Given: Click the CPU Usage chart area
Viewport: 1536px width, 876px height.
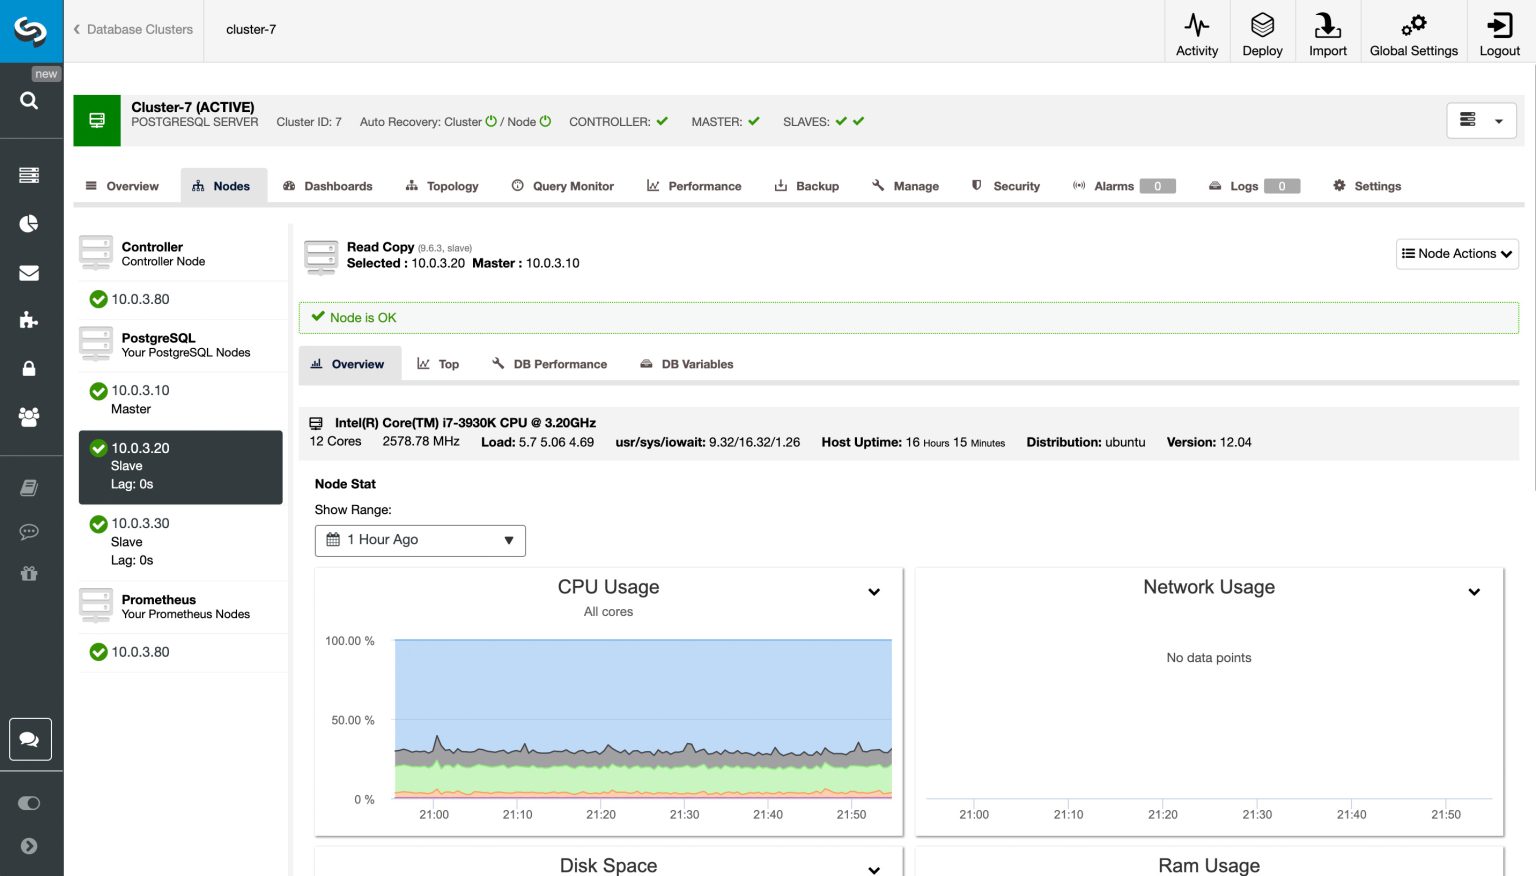Looking at the screenshot, I should pyautogui.click(x=642, y=718).
